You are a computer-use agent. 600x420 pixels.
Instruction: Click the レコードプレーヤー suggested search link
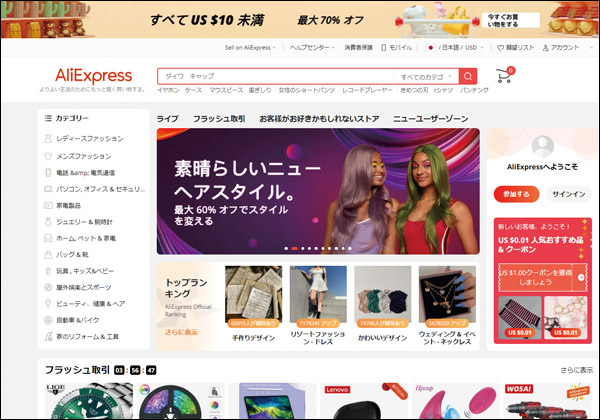click(x=367, y=90)
